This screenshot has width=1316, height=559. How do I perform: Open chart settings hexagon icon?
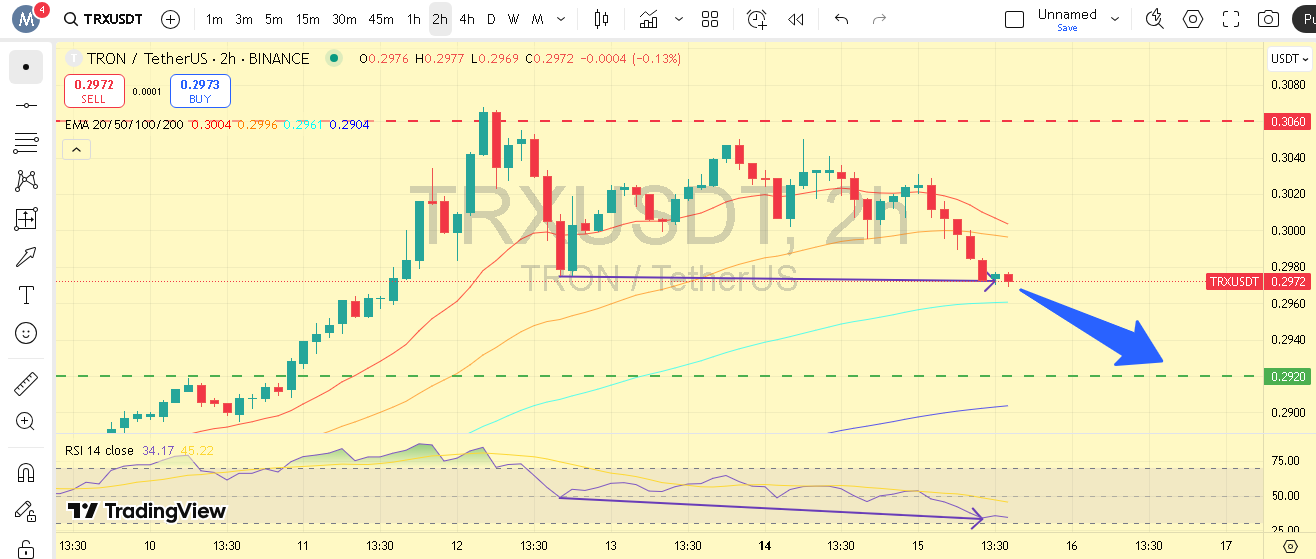(1193, 19)
